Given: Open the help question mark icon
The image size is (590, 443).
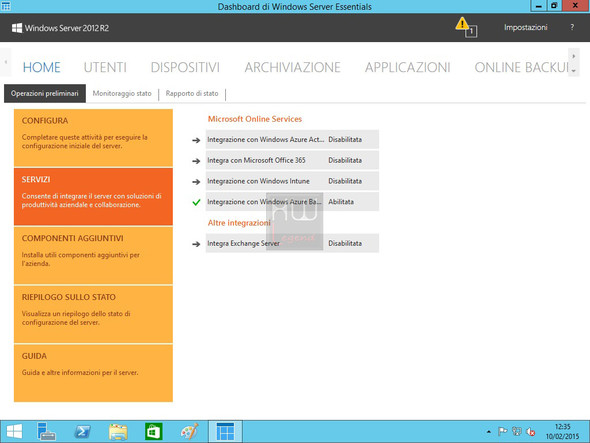Looking at the screenshot, I should pos(572,27).
